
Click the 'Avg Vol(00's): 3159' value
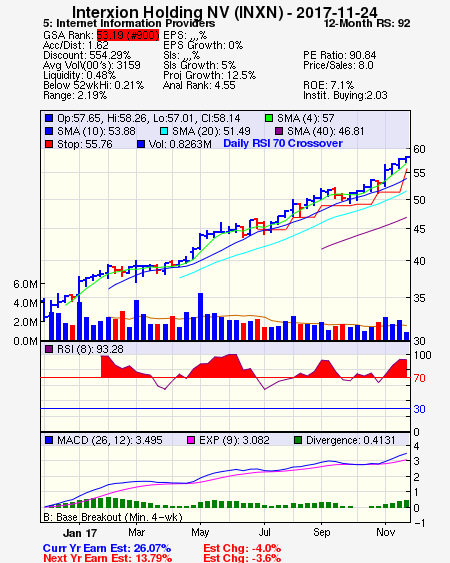click(92, 65)
